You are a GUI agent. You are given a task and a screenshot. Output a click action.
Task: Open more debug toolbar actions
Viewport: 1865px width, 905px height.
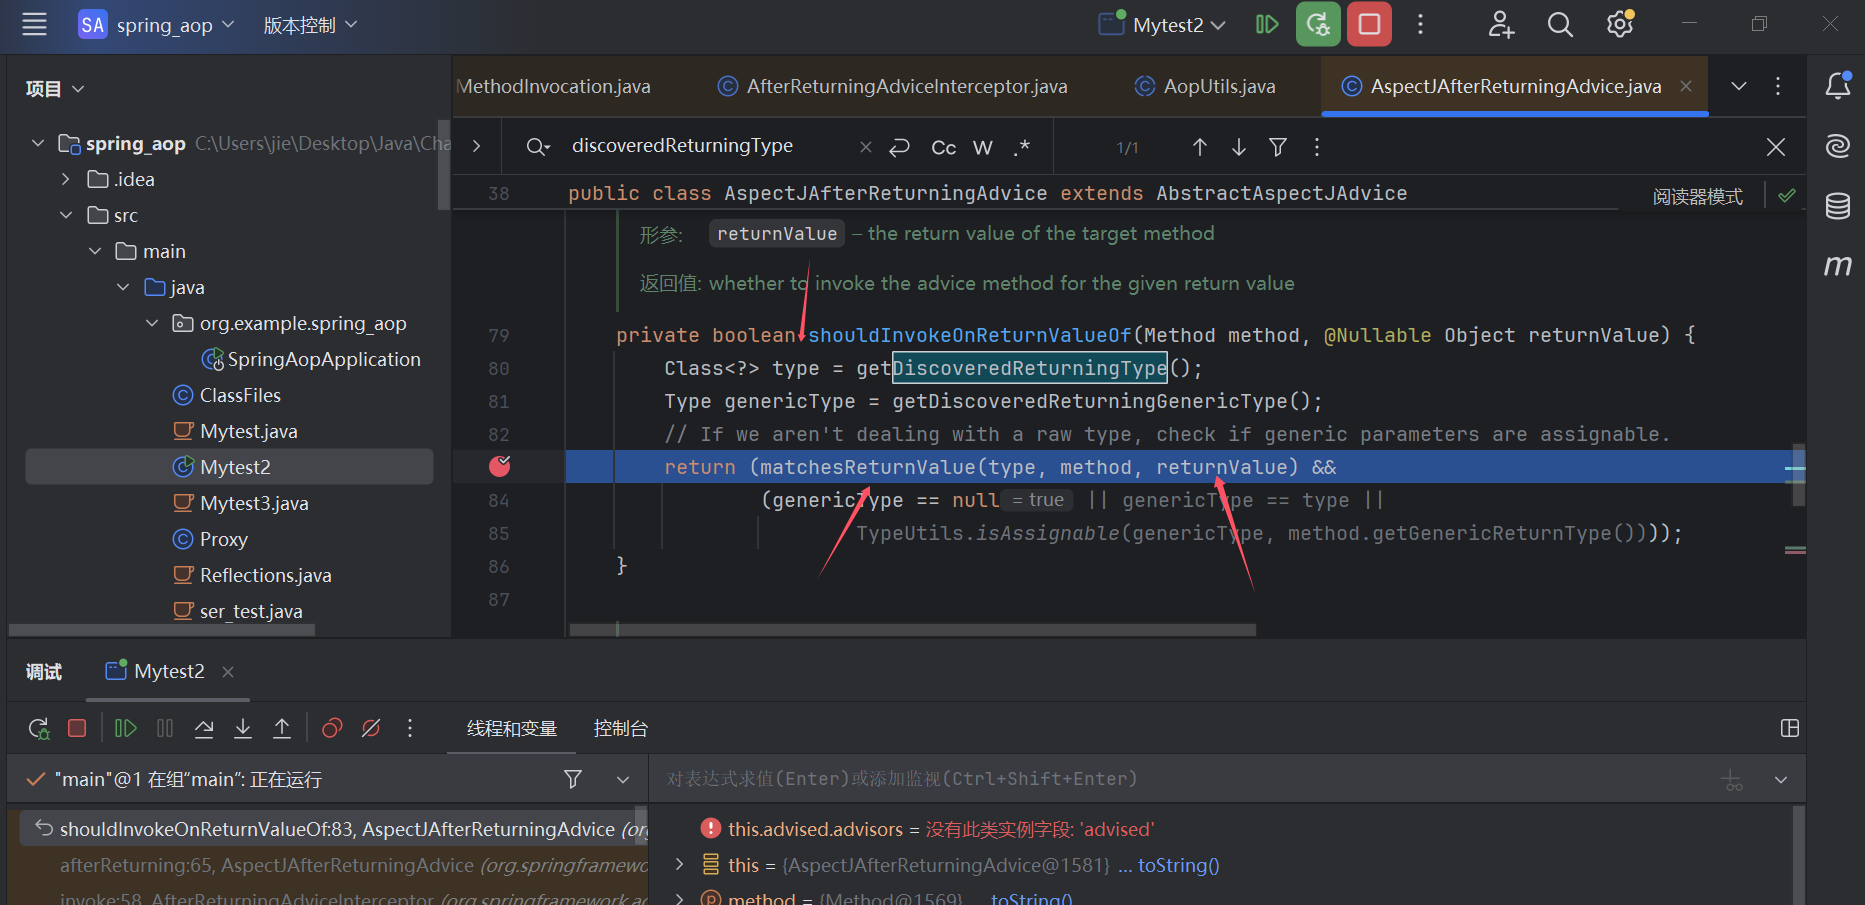click(x=410, y=728)
